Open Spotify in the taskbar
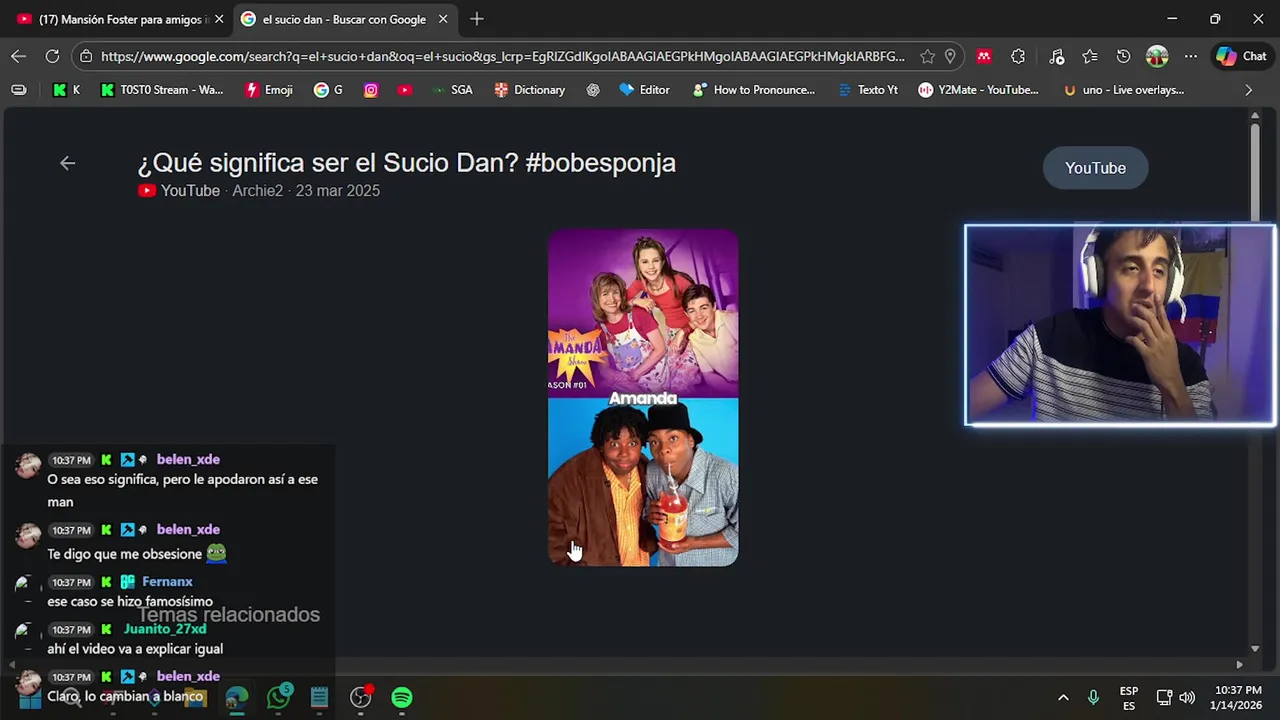The height and width of the screenshot is (720, 1280). (x=402, y=697)
